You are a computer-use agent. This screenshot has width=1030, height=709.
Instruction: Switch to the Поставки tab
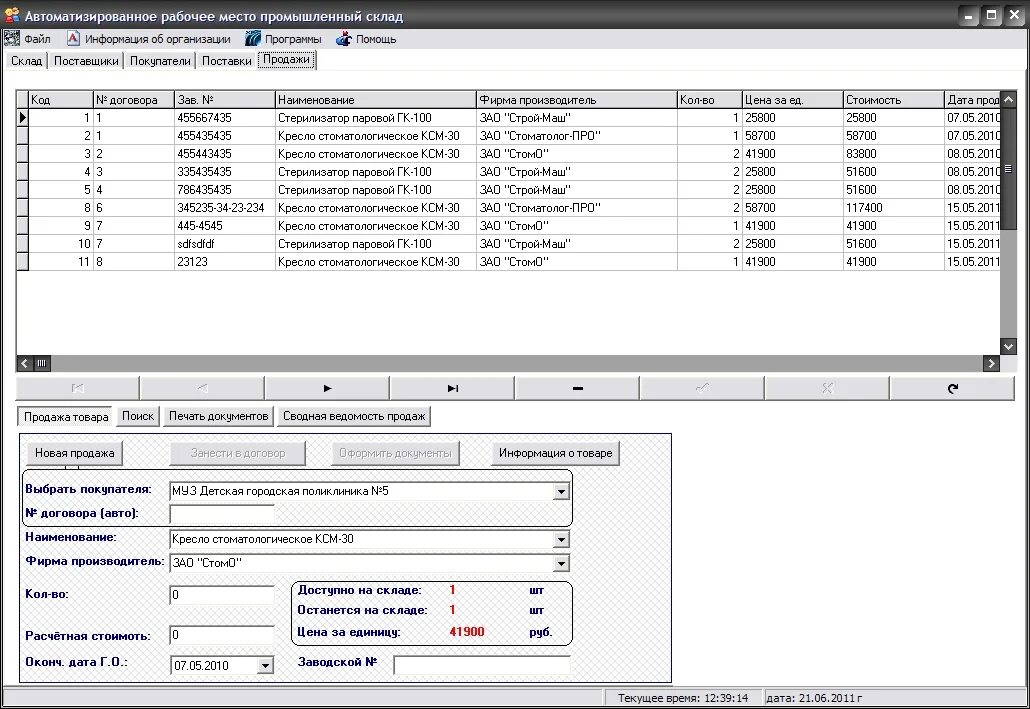(x=227, y=61)
